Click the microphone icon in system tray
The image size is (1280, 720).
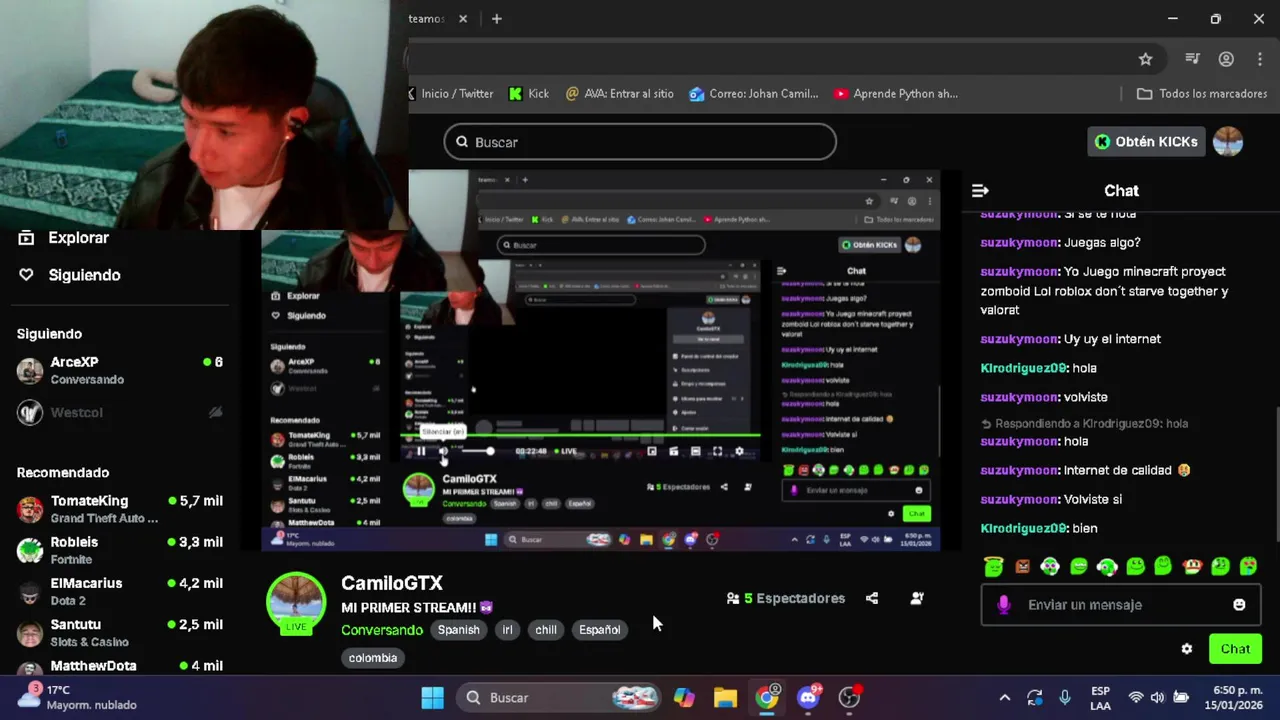click(x=1065, y=698)
